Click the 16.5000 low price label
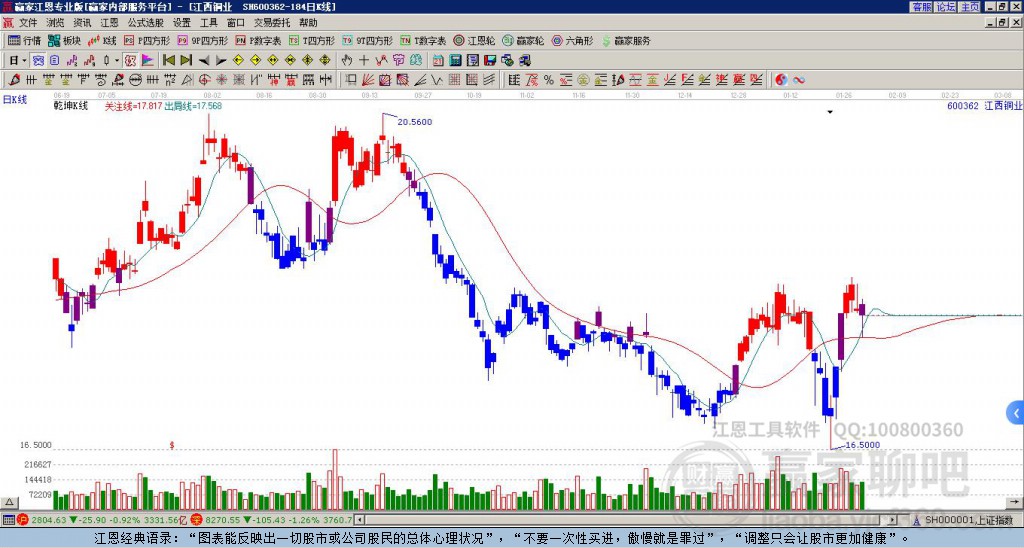1024x548 pixels. click(863, 445)
